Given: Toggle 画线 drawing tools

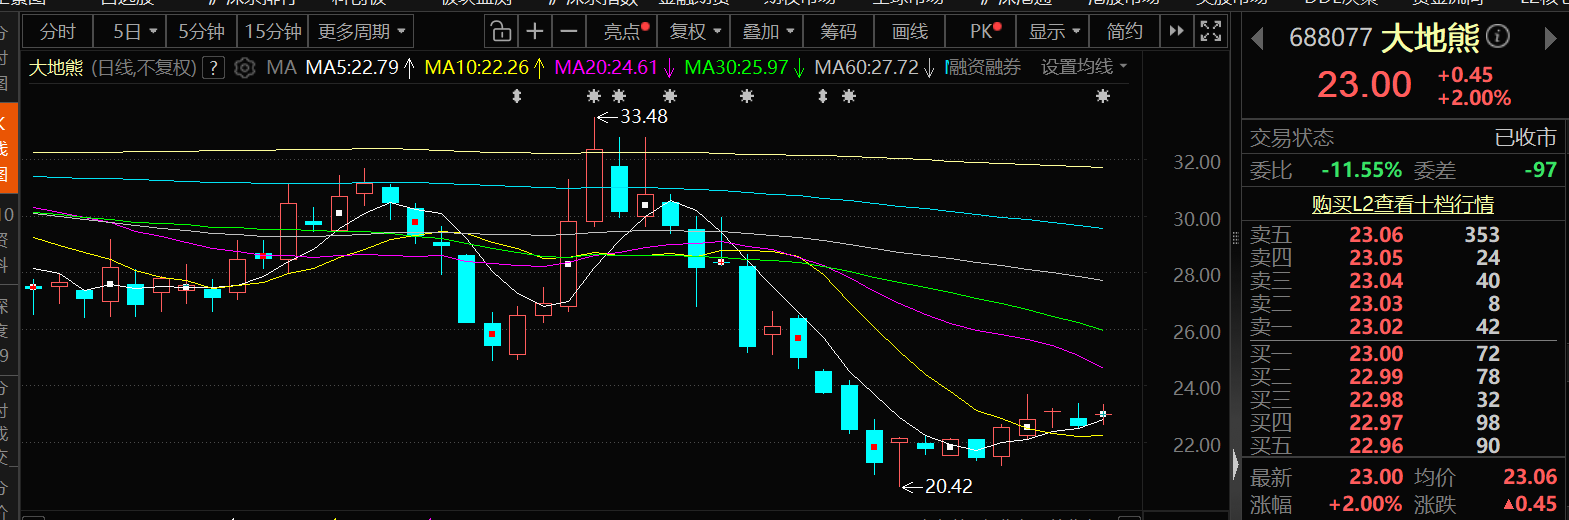Looking at the screenshot, I should click(x=909, y=32).
